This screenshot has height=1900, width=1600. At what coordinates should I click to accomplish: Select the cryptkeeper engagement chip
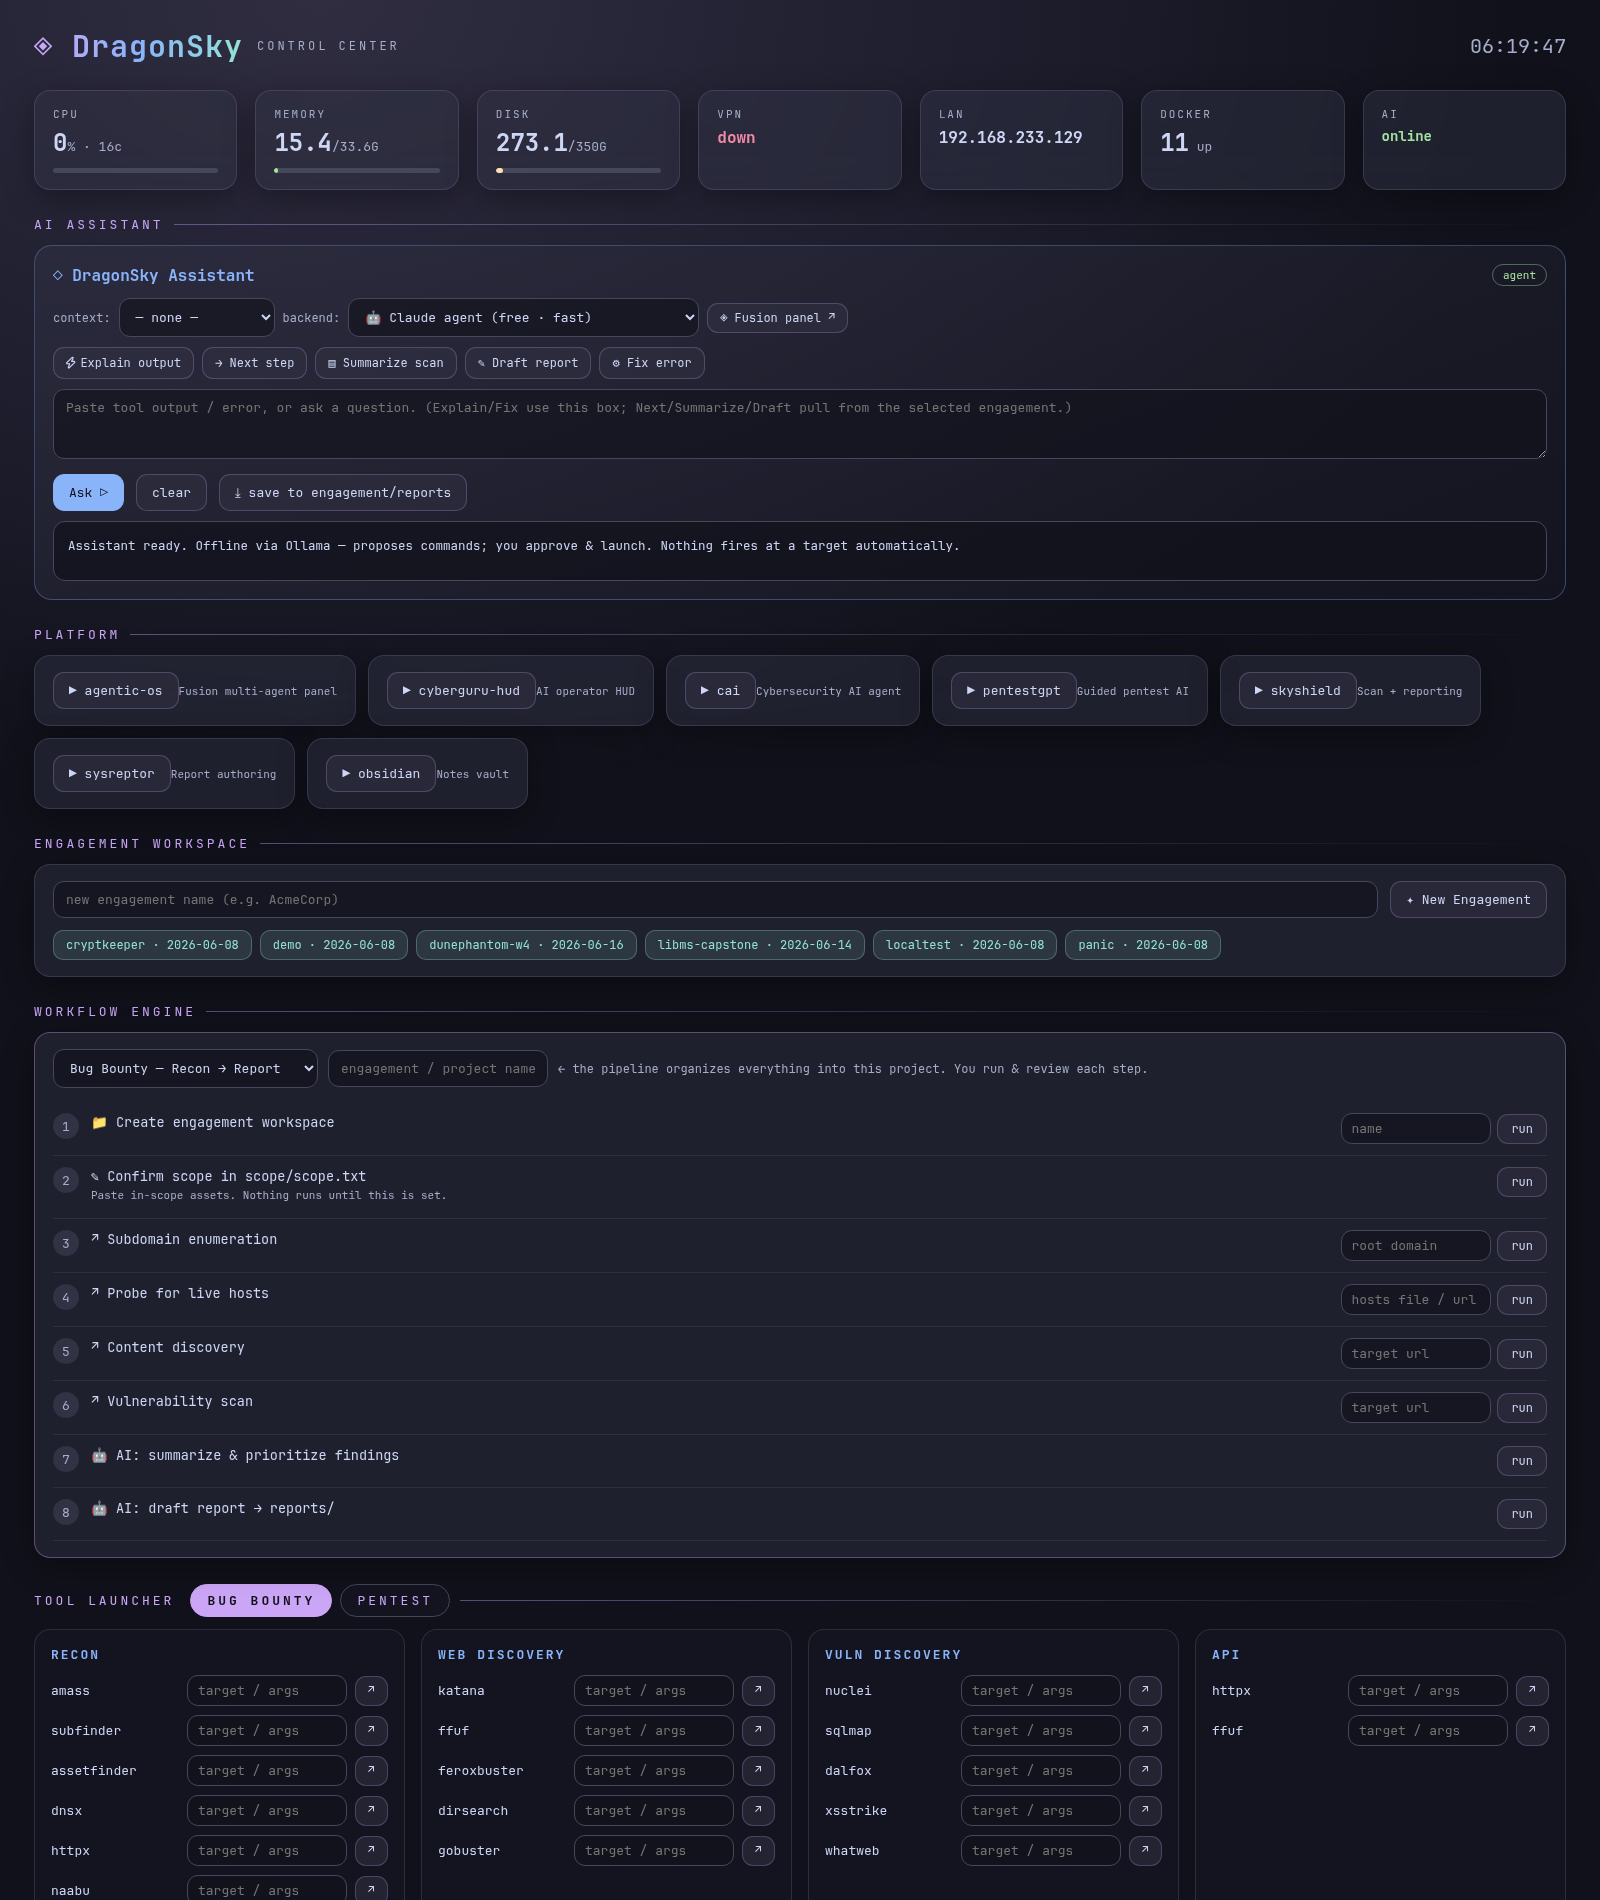click(152, 945)
